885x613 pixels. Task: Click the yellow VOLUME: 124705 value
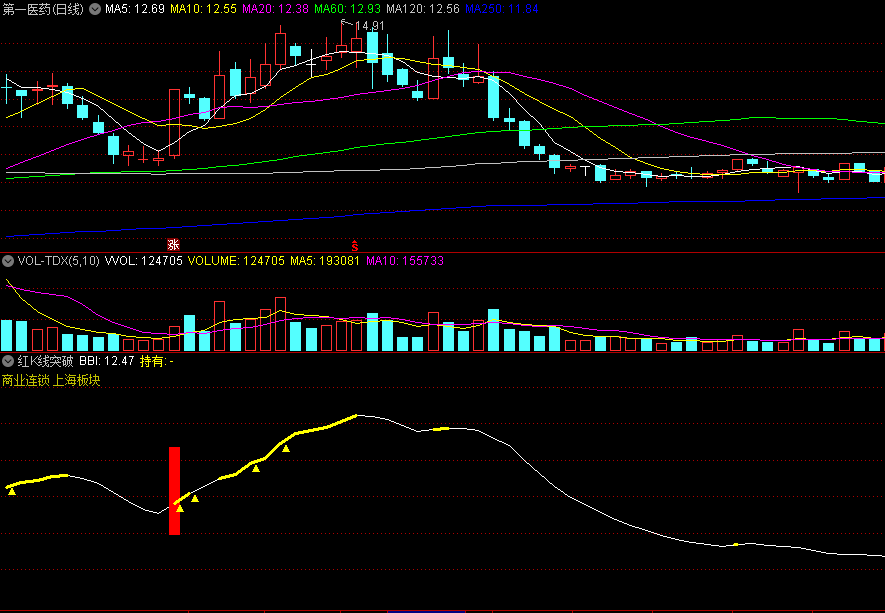pos(236,261)
